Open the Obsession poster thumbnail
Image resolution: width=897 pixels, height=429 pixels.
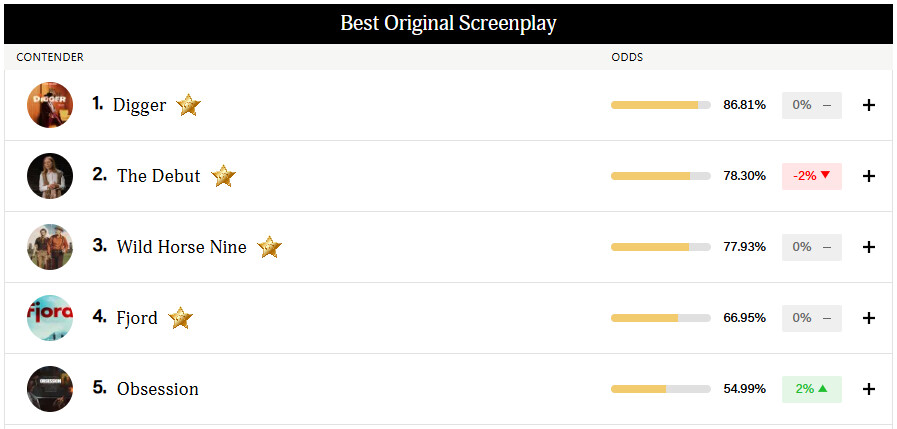click(50, 389)
